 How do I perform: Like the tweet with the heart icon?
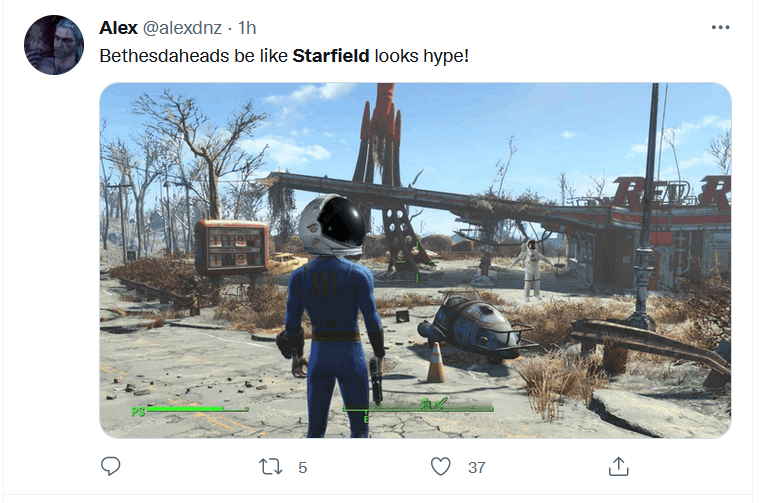pos(441,467)
